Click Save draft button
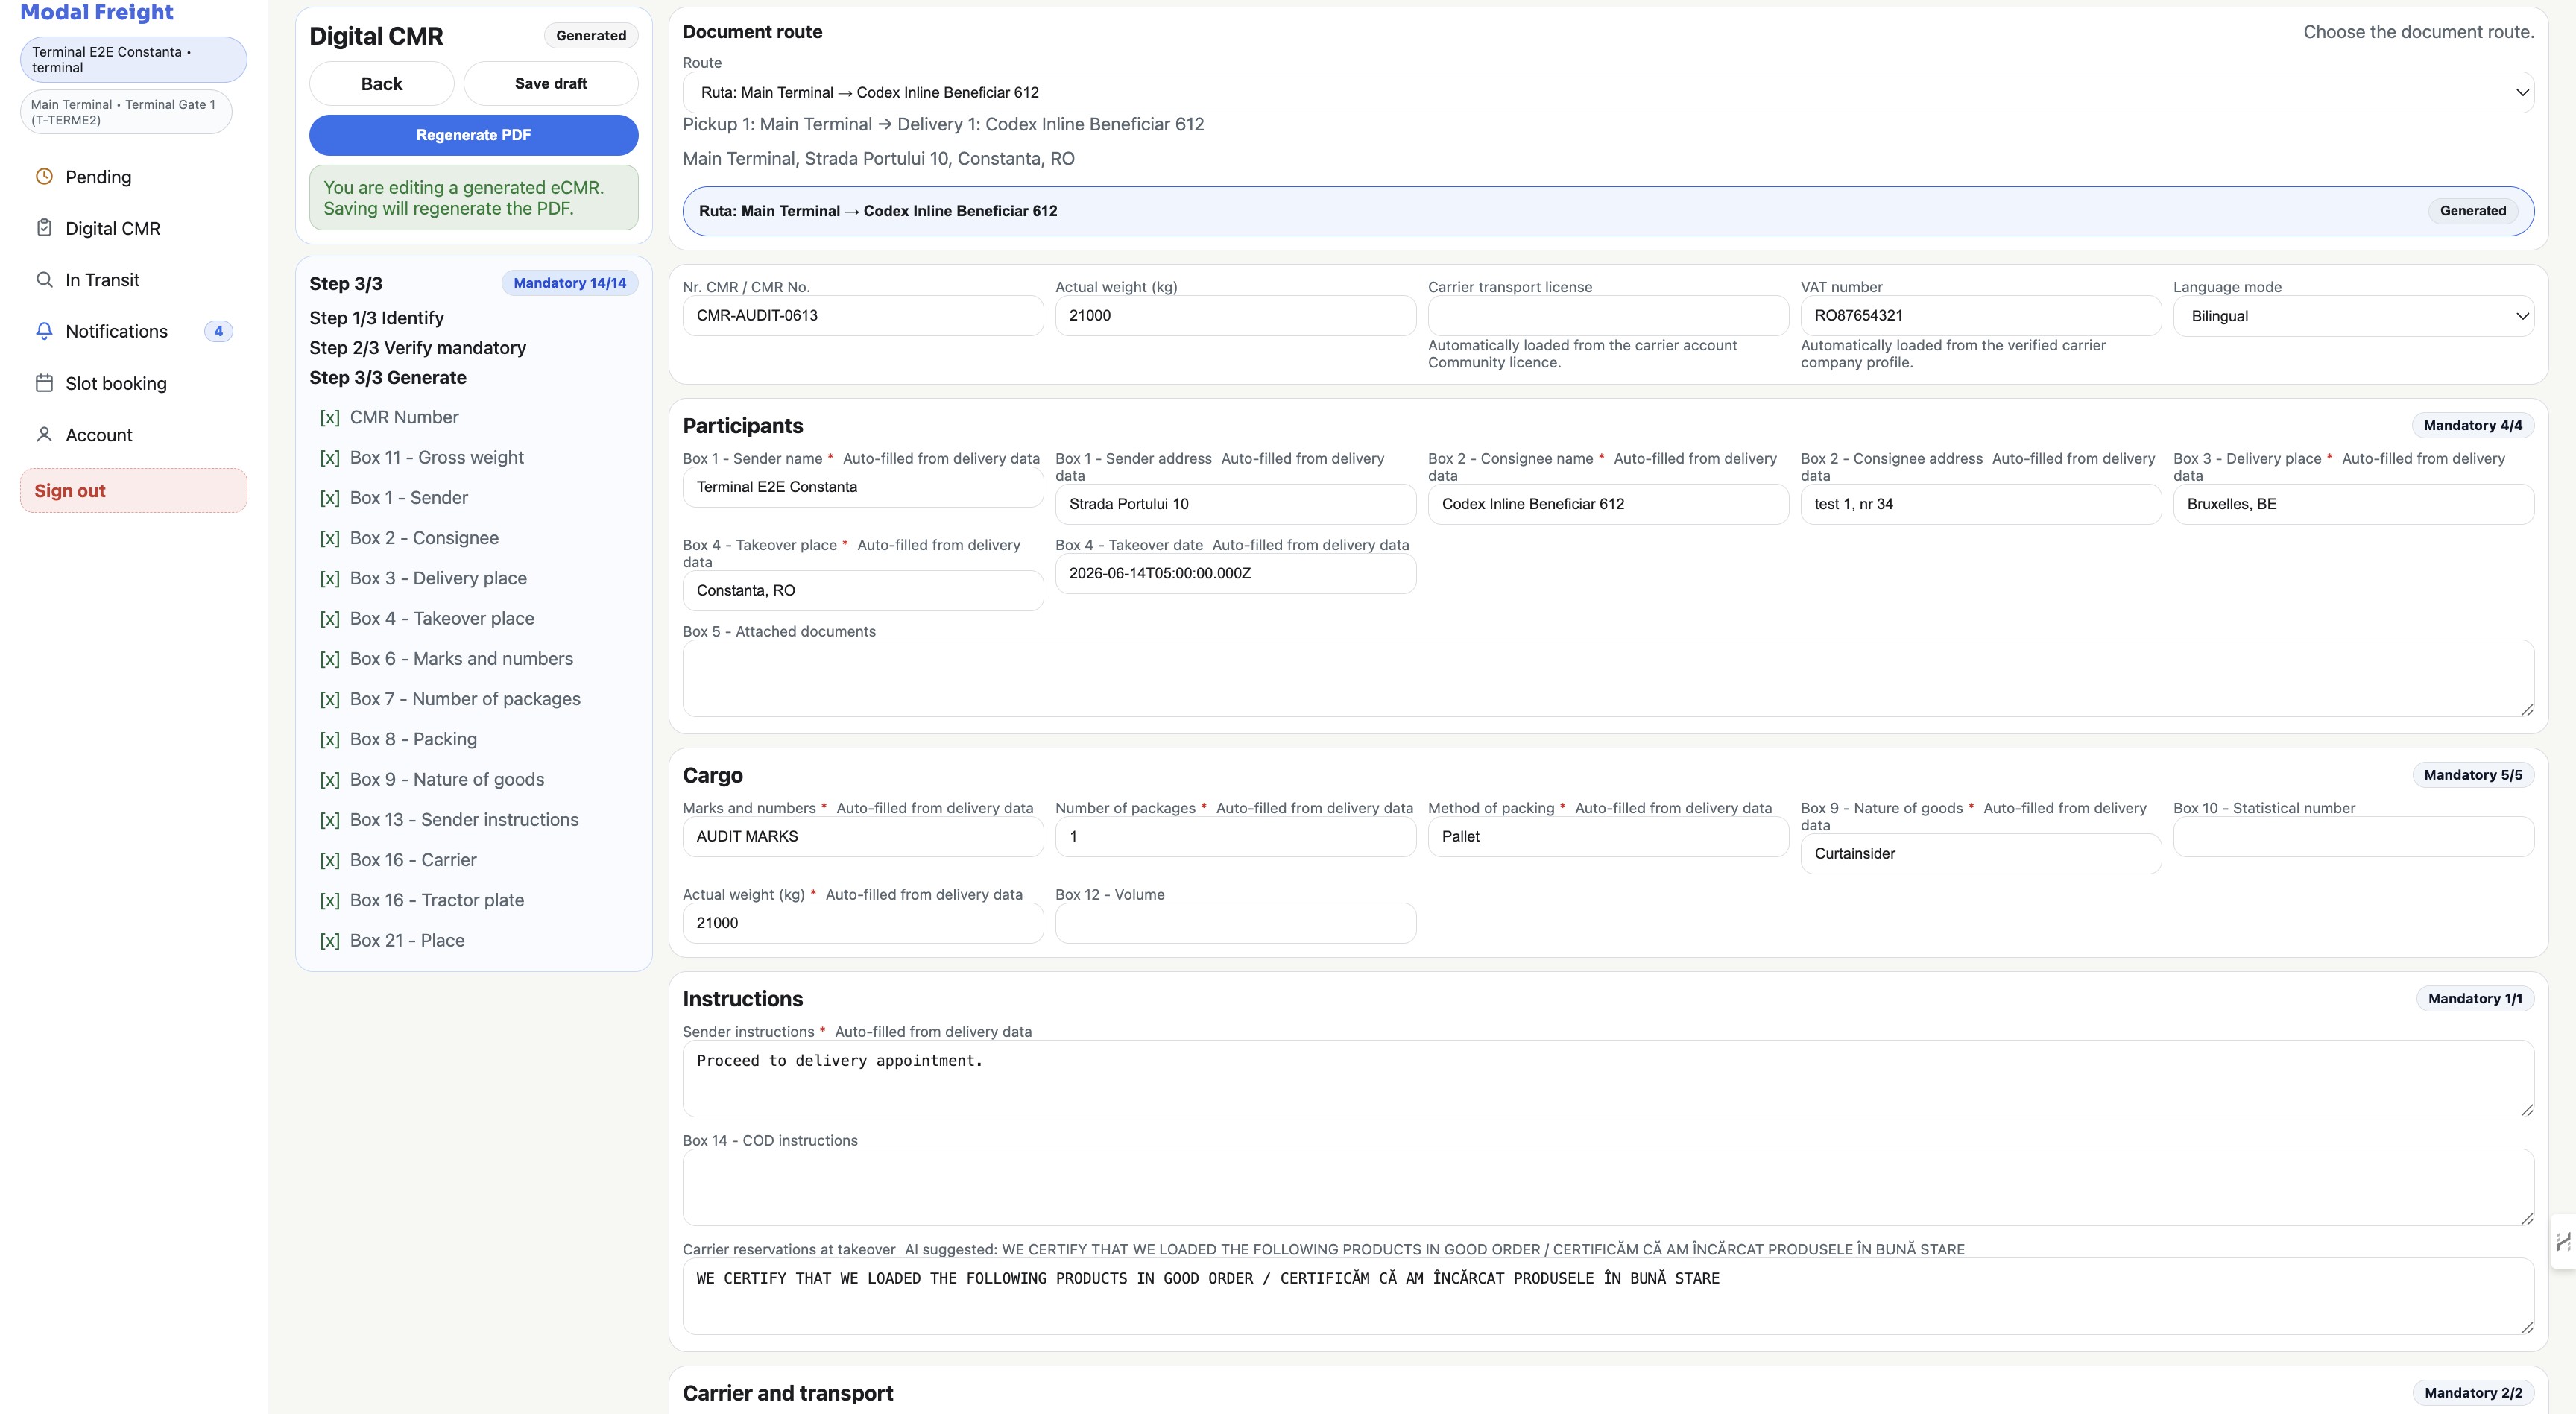The image size is (2576, 1414). 551,84
